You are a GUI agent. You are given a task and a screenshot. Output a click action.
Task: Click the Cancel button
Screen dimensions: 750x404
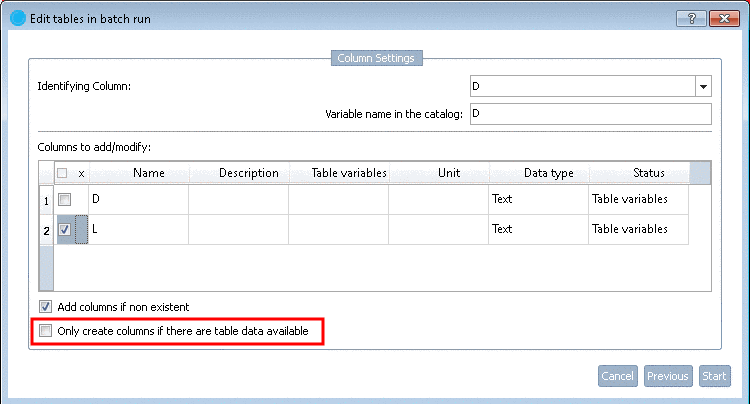(618, 376)
